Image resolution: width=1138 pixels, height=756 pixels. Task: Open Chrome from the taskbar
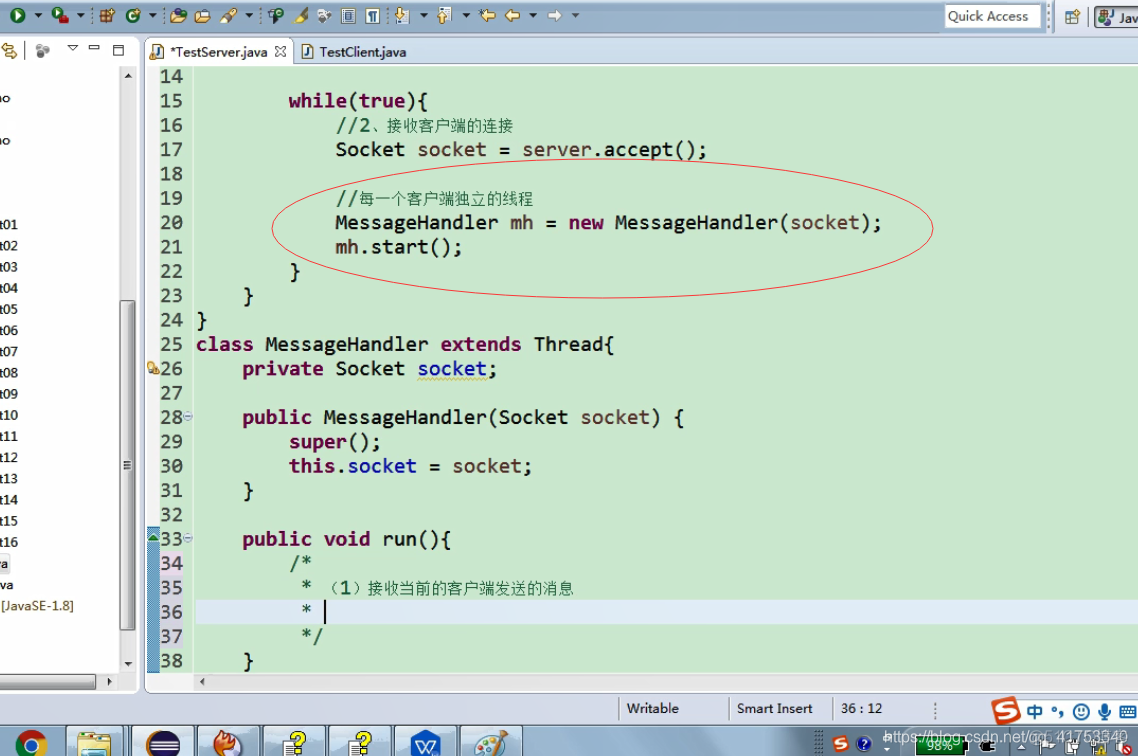point(32,742)
